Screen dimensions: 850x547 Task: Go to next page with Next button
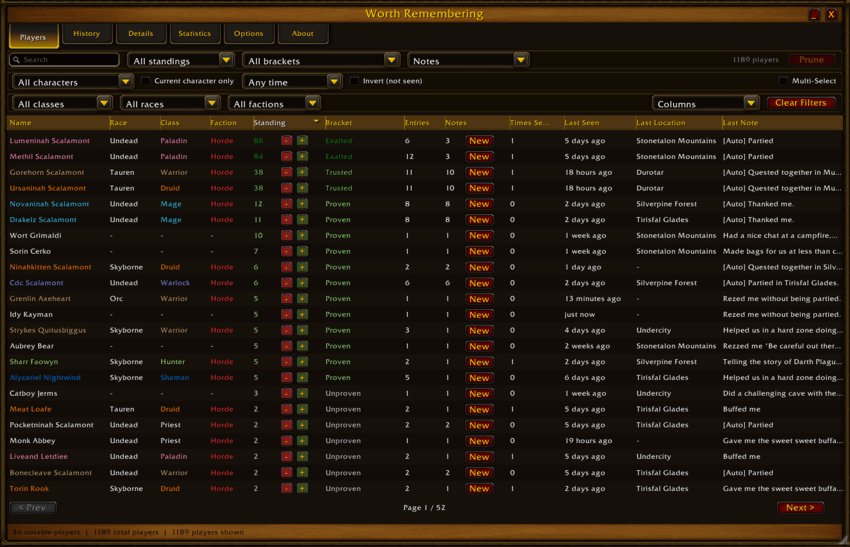click(x=800, y=507)
